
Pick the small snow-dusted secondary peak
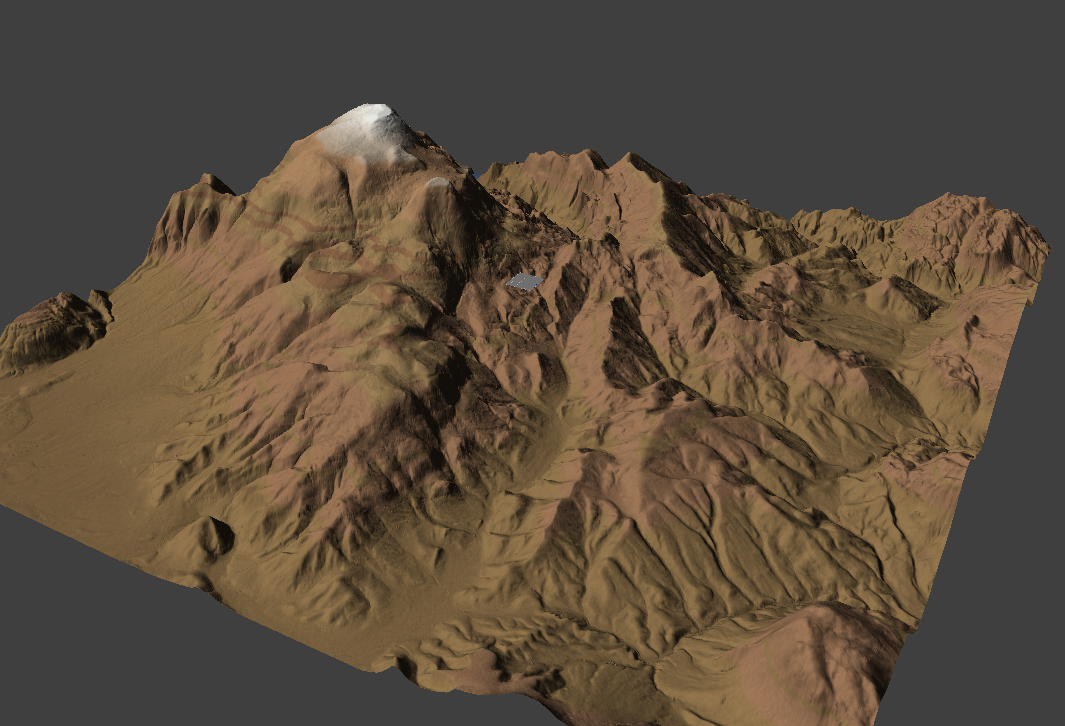438,183
